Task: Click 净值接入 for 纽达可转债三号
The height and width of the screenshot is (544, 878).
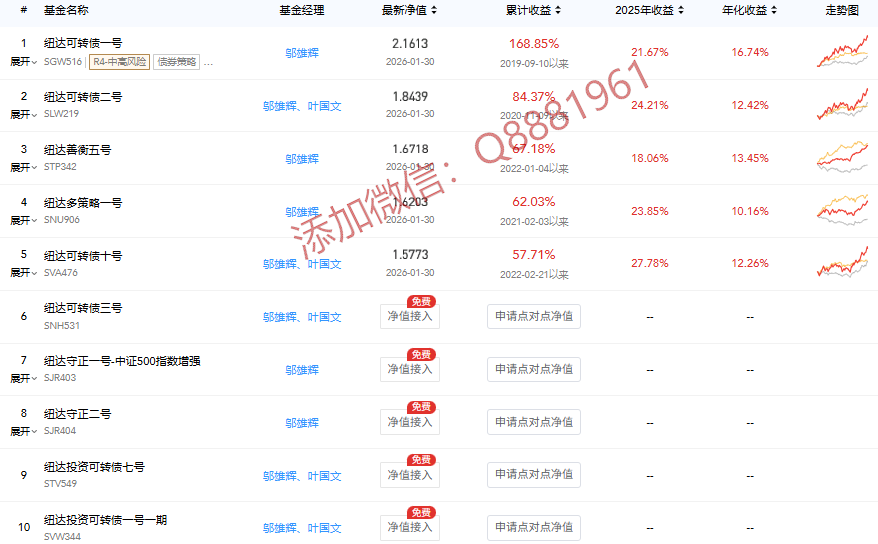Action: (410, 317)
